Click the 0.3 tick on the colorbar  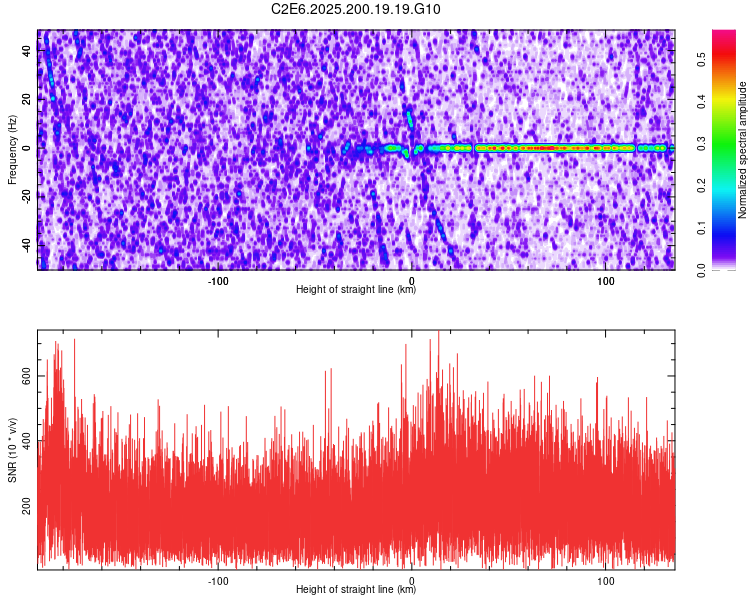[x=701, y=144]
